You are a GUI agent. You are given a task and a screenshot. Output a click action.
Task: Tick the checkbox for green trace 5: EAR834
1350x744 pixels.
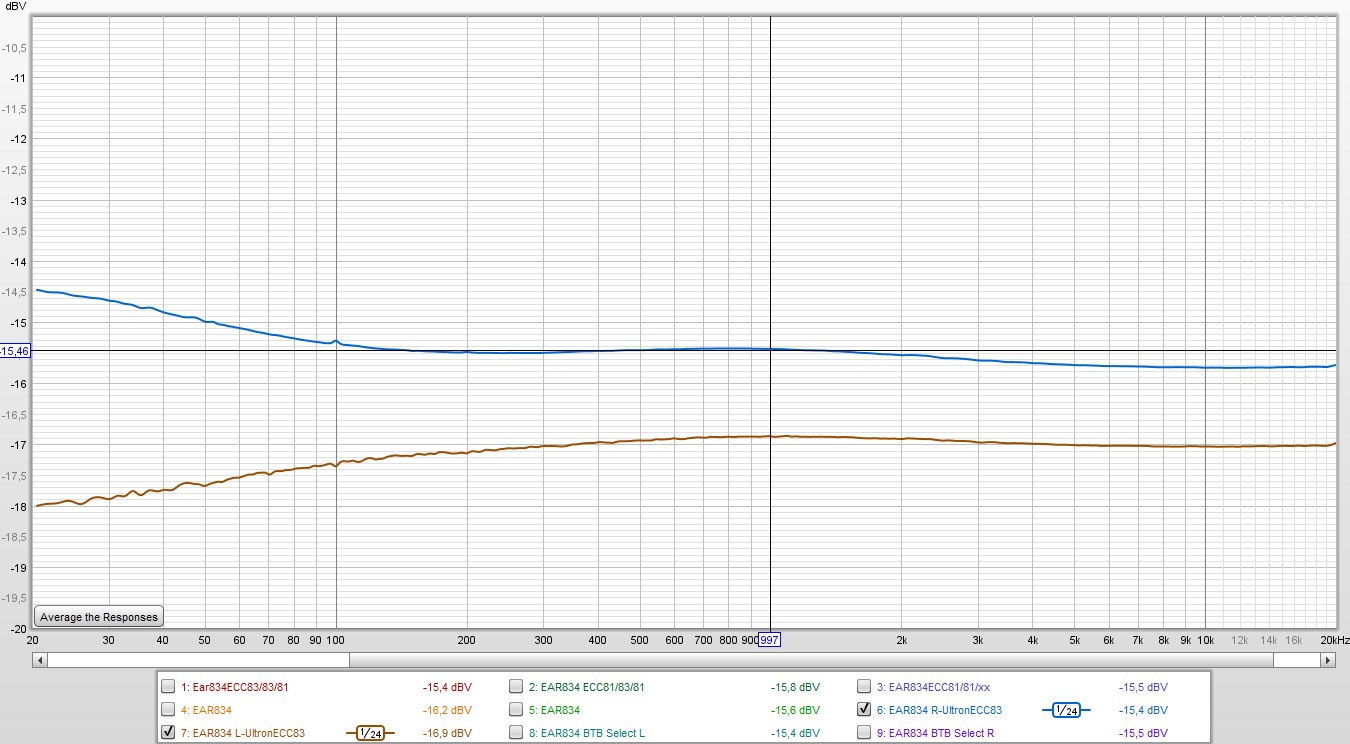click(x=515, y=710)
